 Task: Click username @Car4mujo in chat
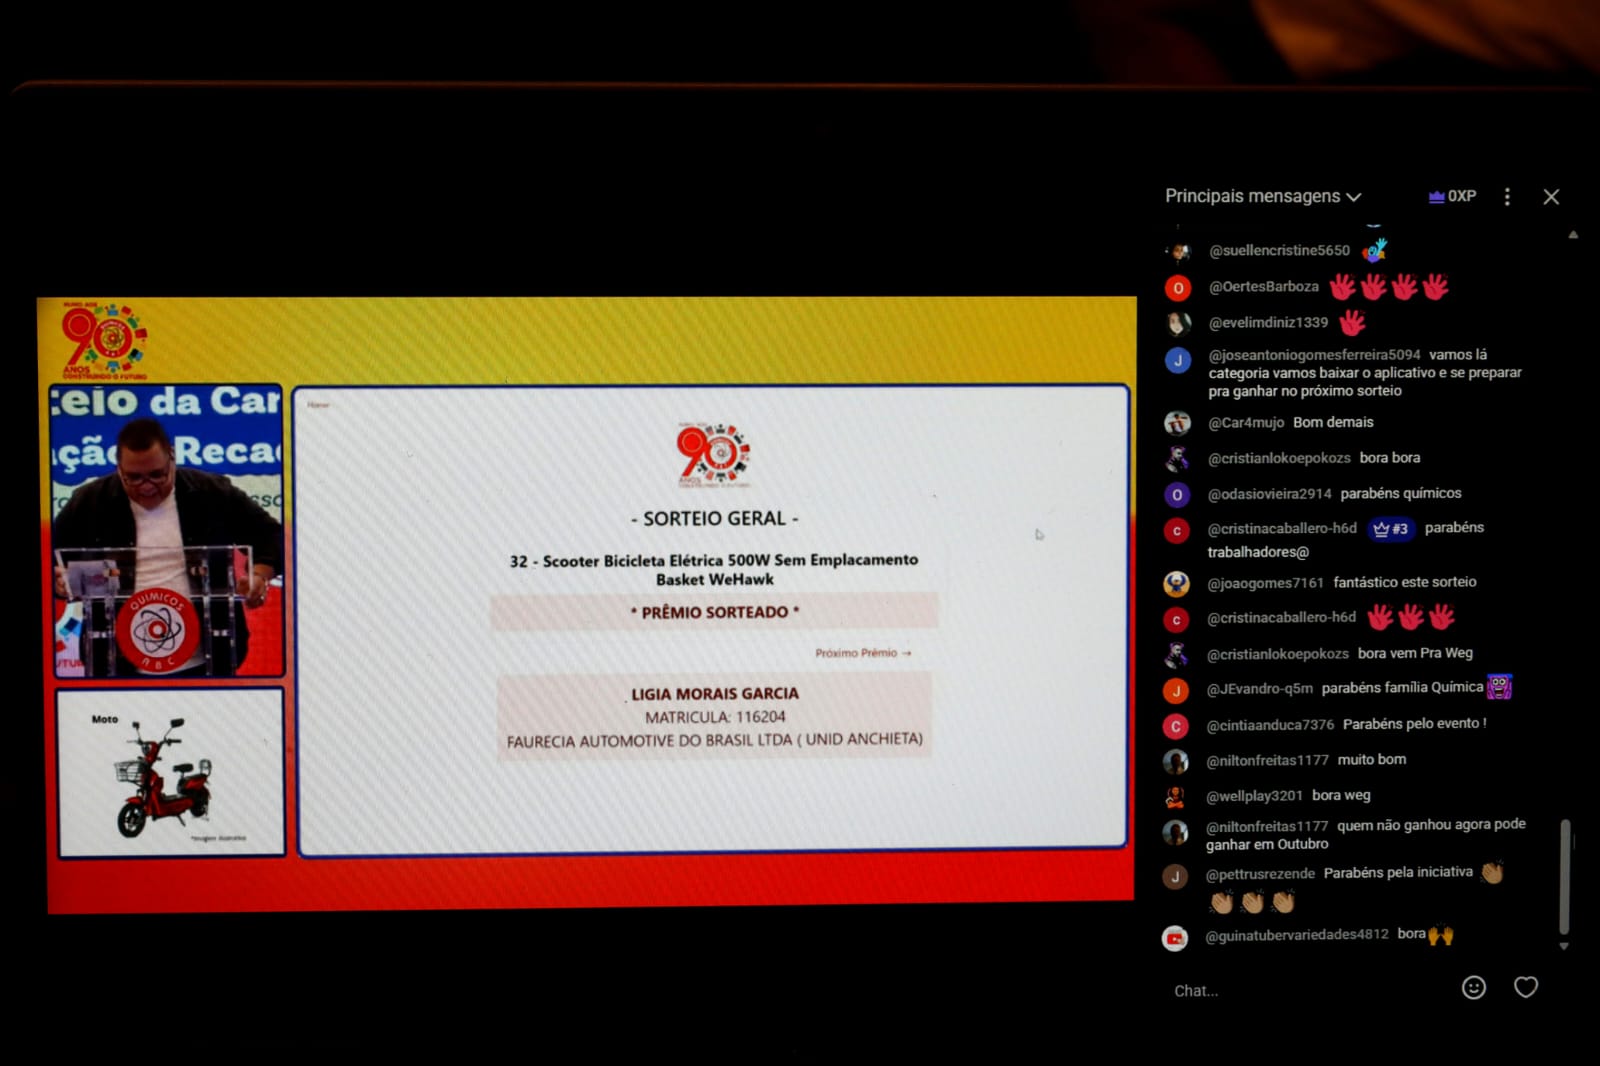coord(1246,423)
